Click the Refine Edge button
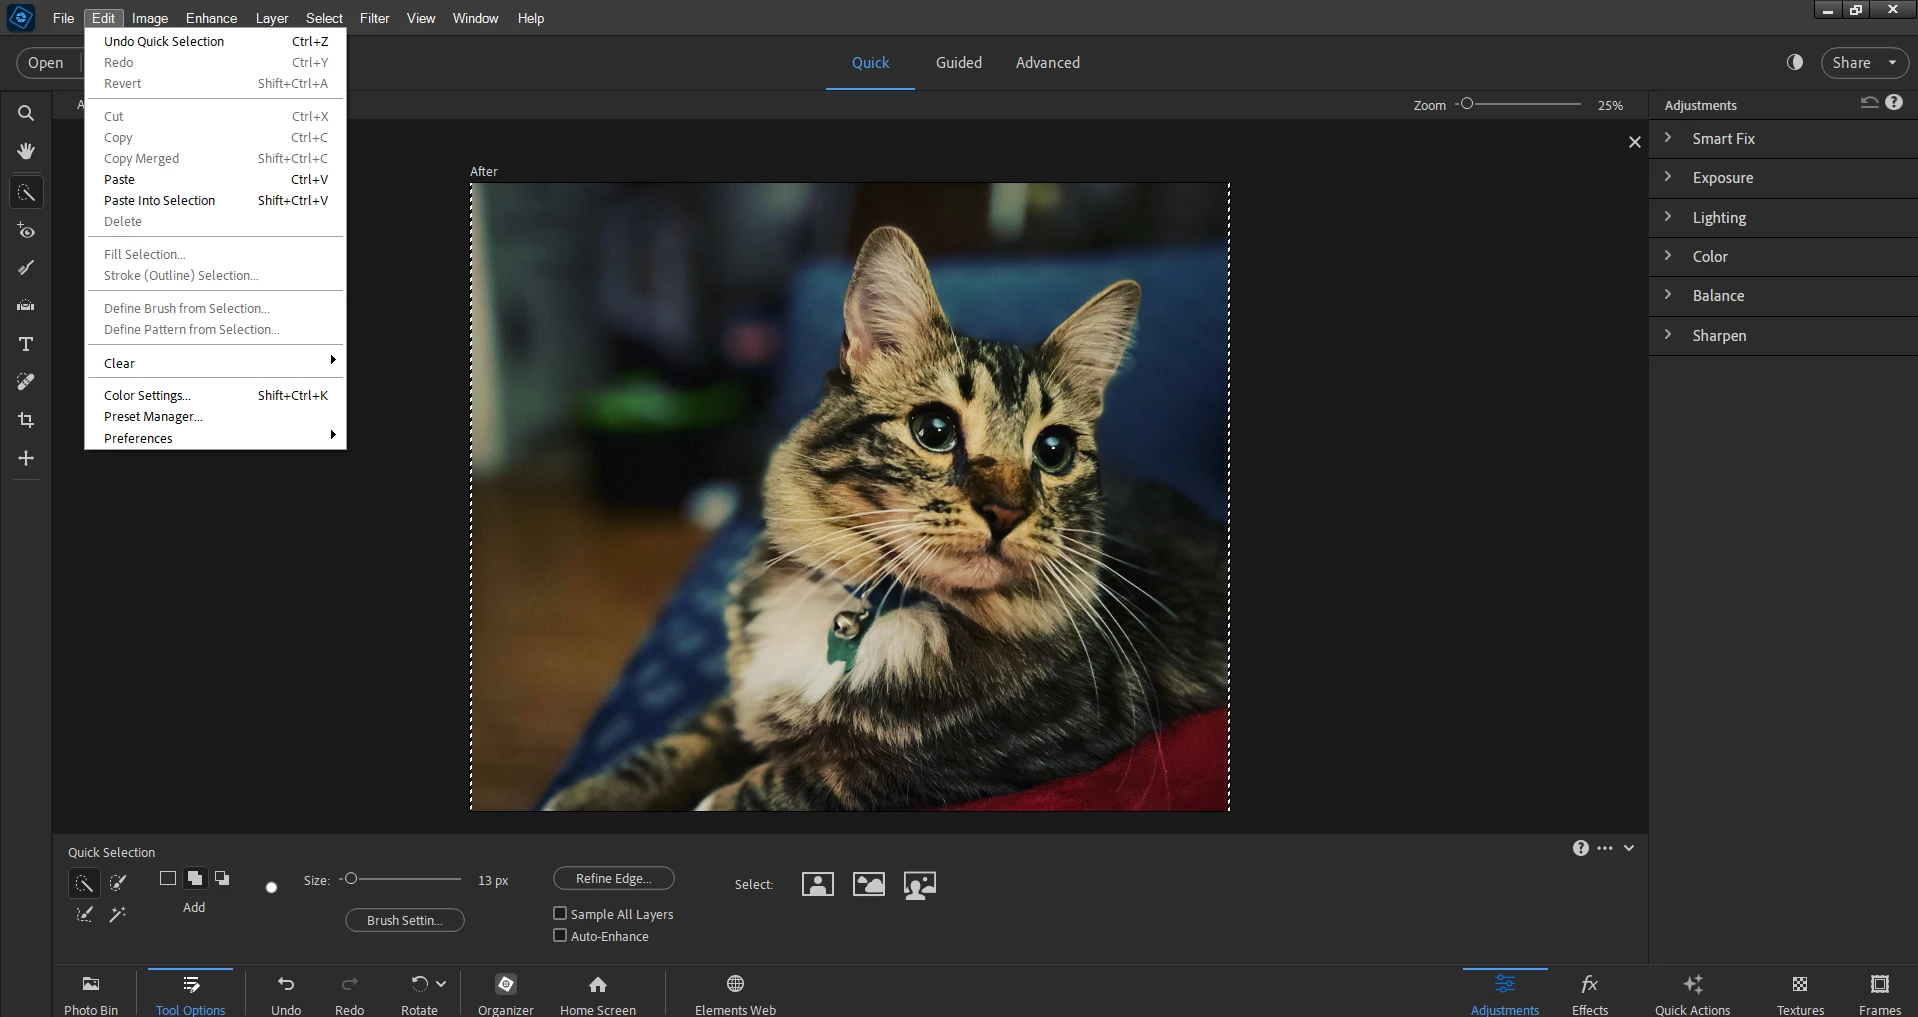This screenshot has height=1017, width=1918. point(613,878)
